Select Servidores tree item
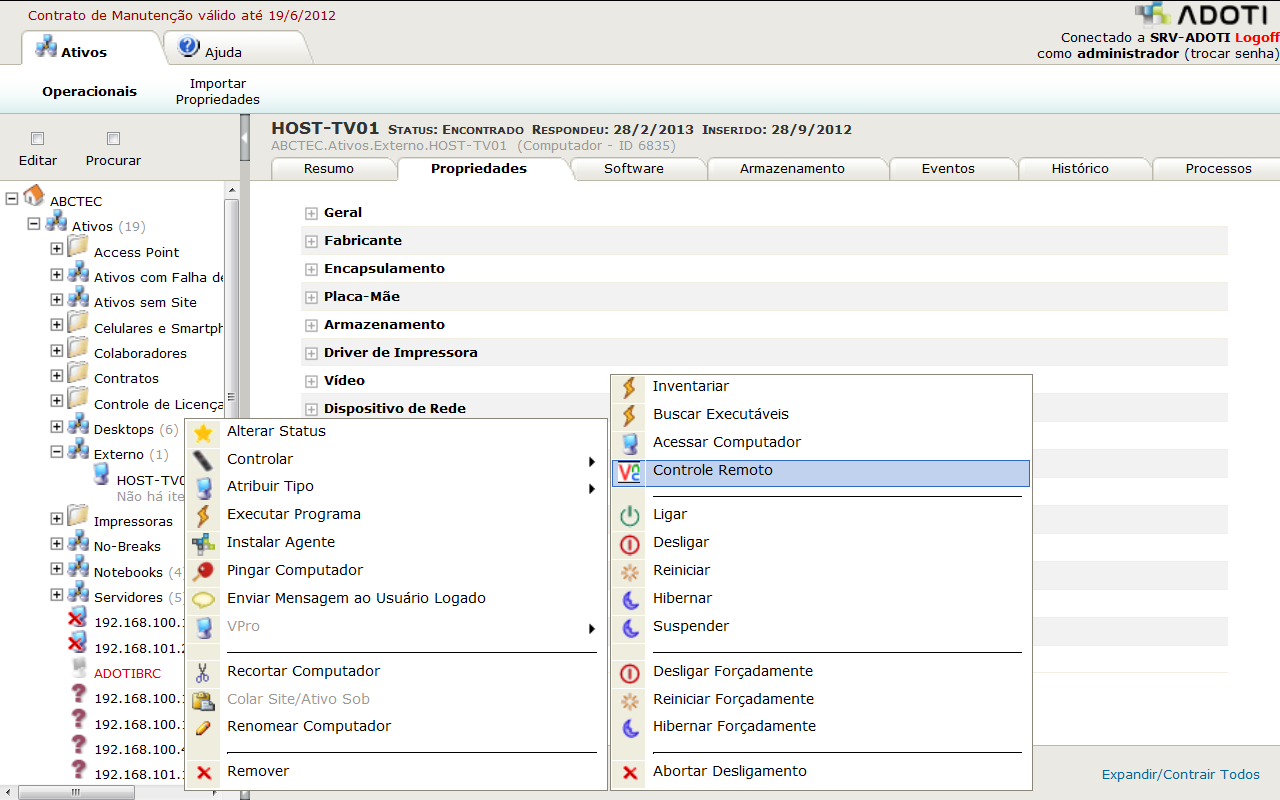The width and height of the screenshot is (1280, 800). (x=128, y=598)
